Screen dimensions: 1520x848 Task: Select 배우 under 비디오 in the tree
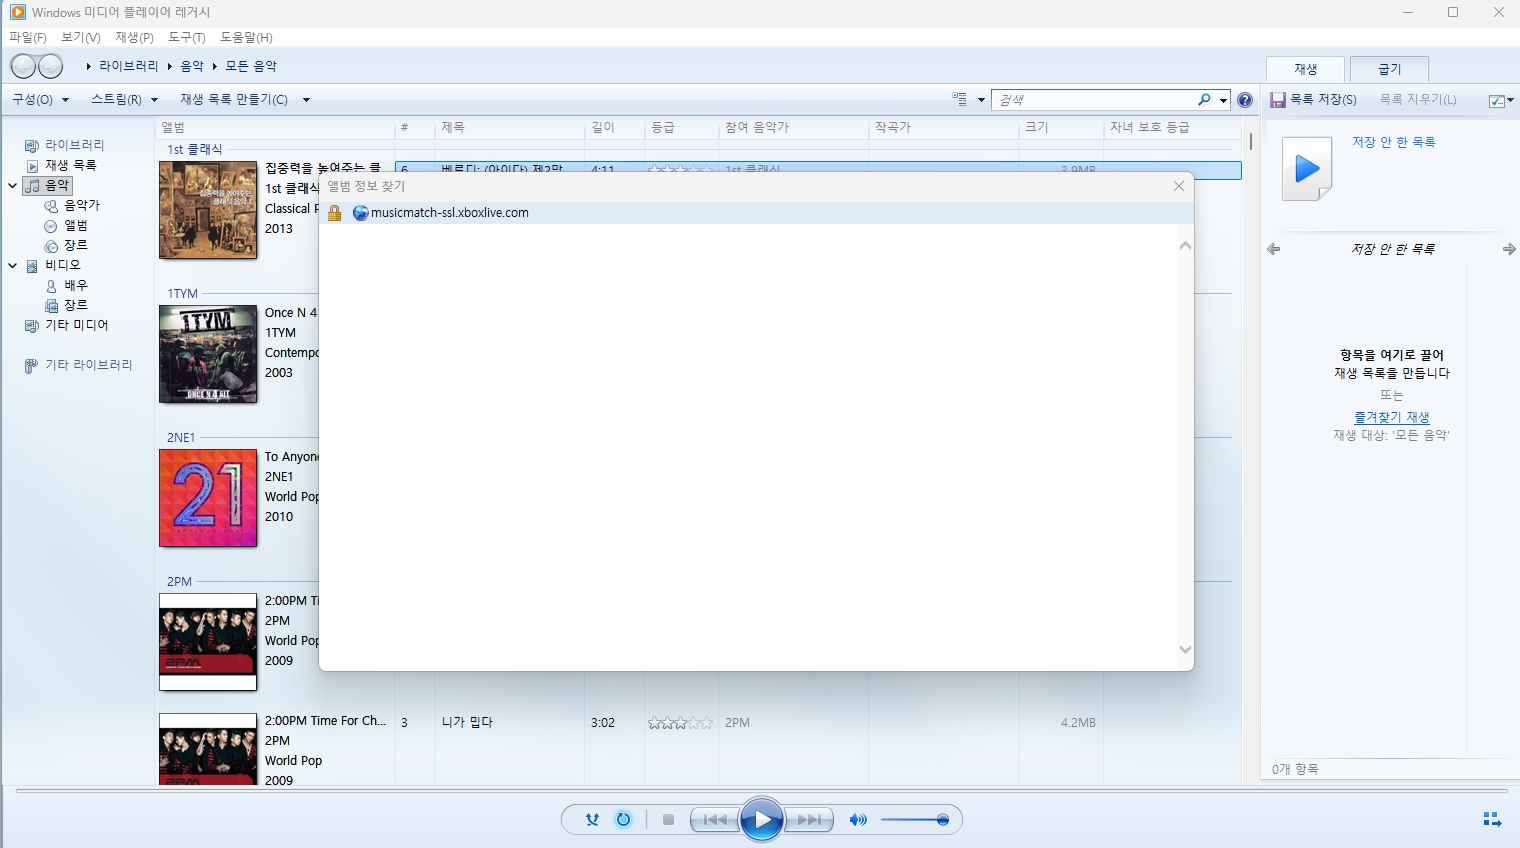pos(76,285)
